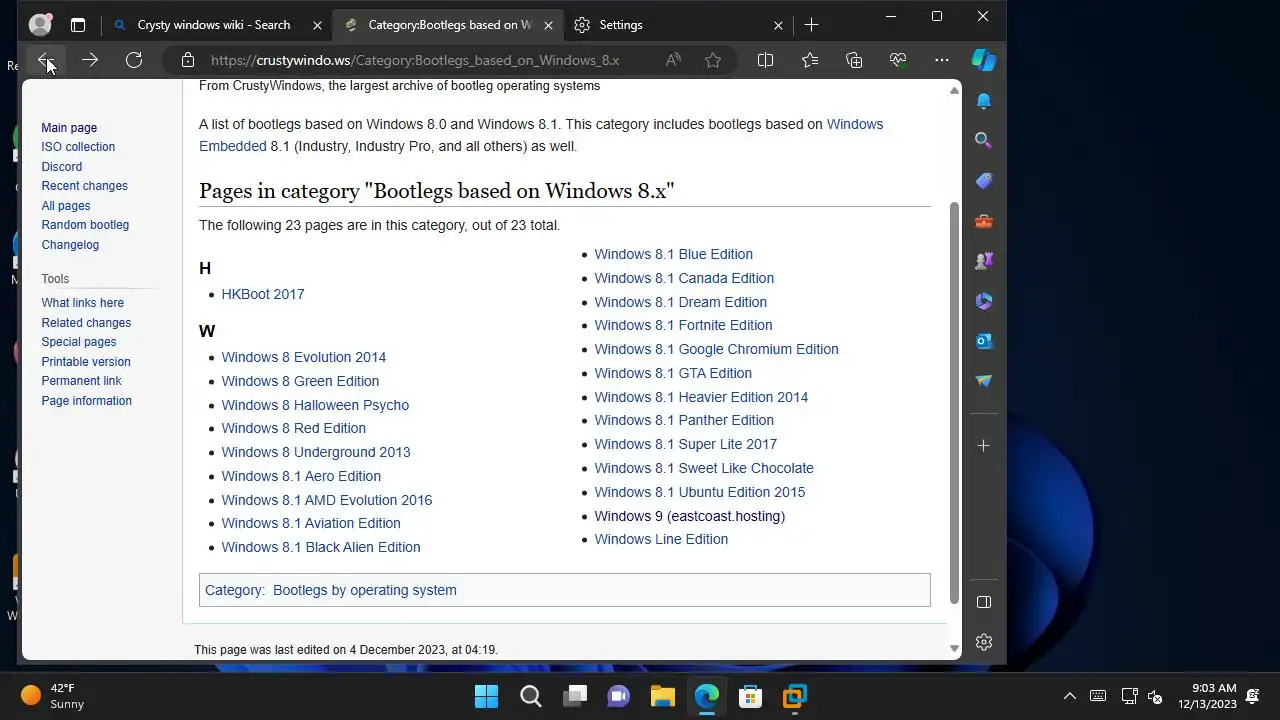Open the profile avatar icon
This screenshot has width=1280, height=720.
(x=40, y=24)
